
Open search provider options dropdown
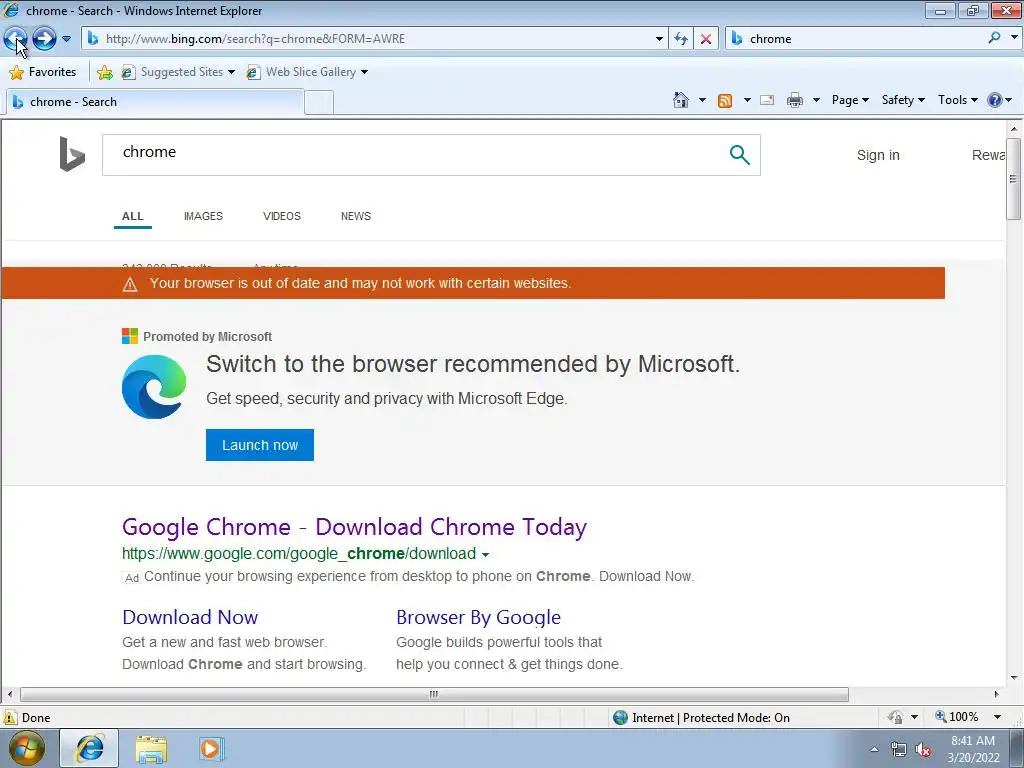point(1014,38)
